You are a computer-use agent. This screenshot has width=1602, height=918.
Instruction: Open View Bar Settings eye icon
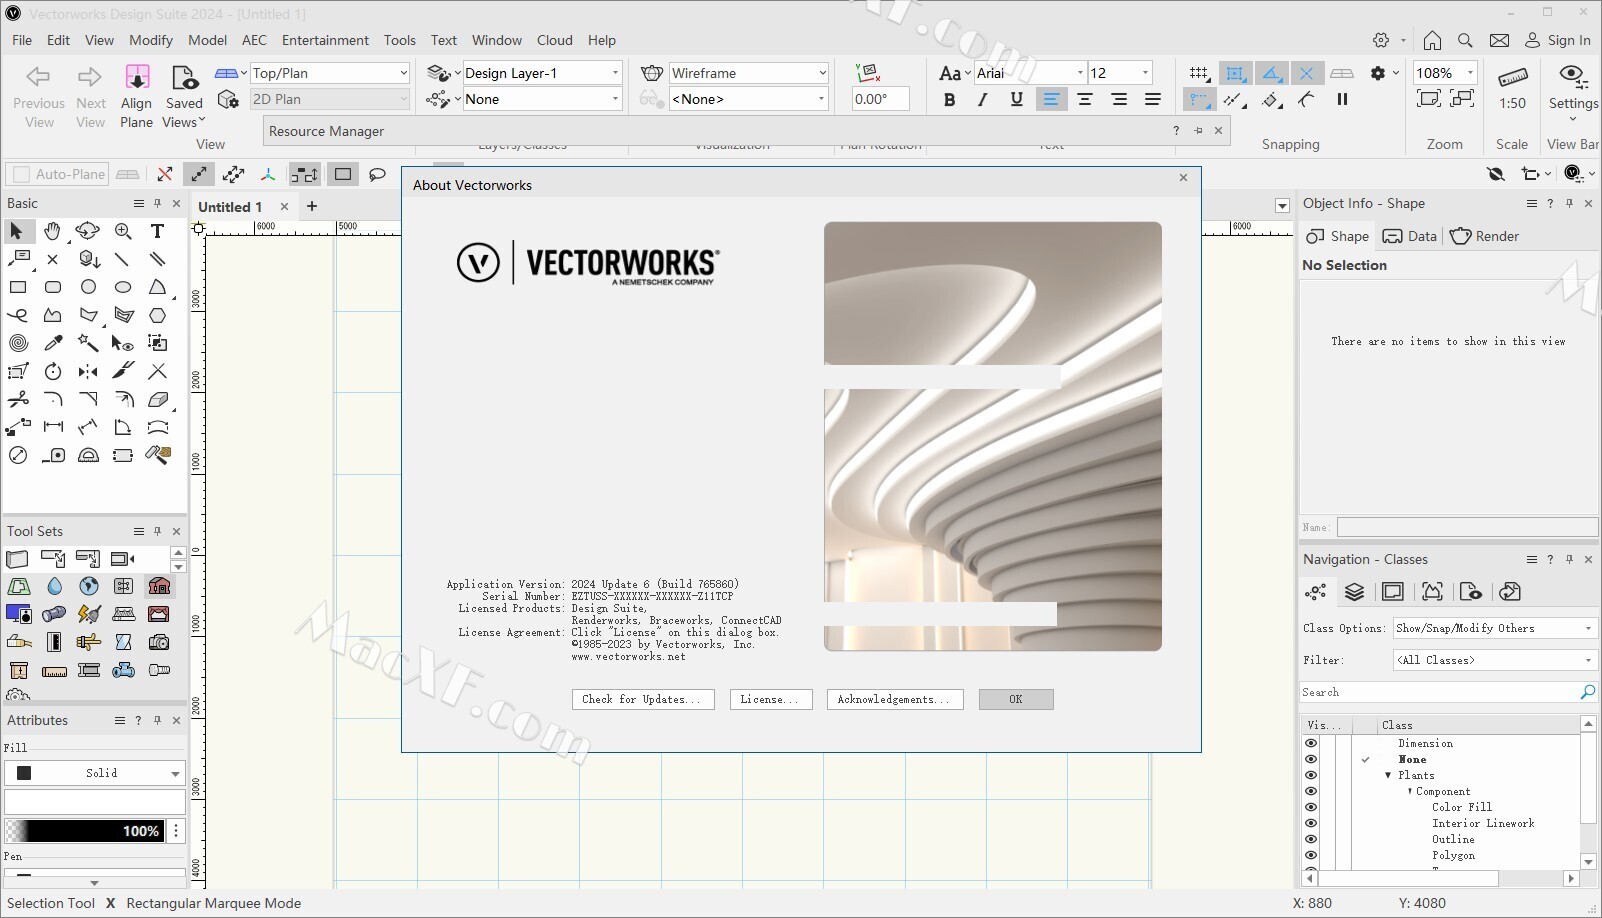pyautogui.click(x=1572, y=75)
